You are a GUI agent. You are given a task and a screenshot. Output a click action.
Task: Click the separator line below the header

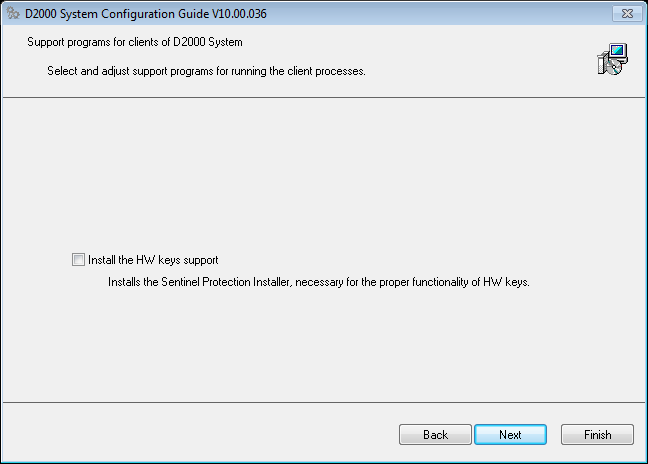(x=324, y=97)
